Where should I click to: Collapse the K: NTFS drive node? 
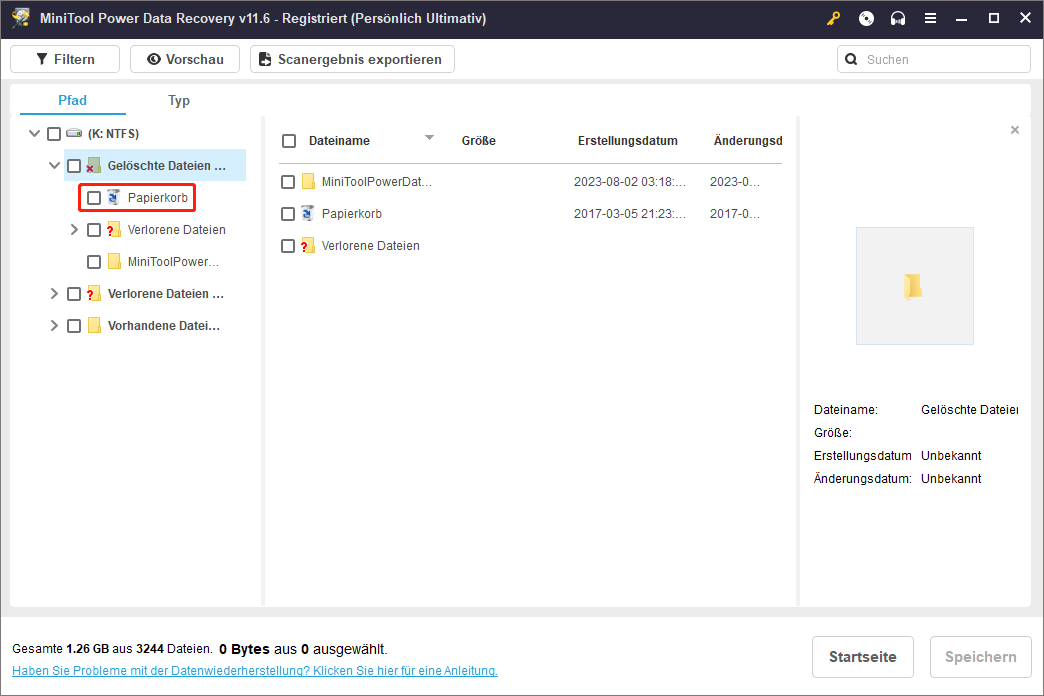click(x=35, y=134)
